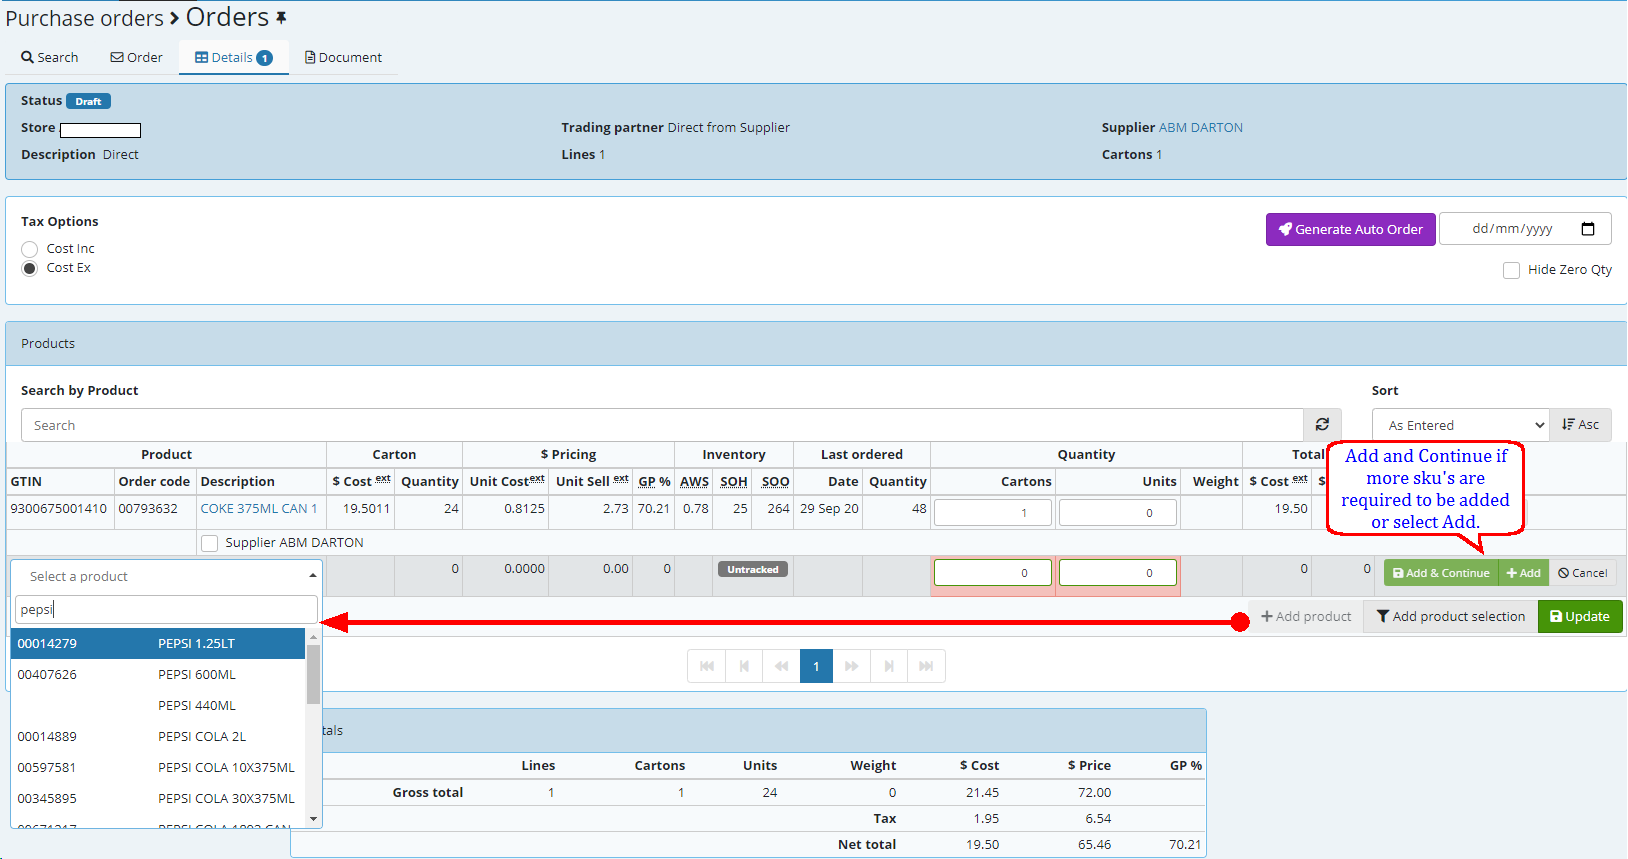Click the rewind pages icon
This screenshot has width=1628, height=859.
pos(781,666)
